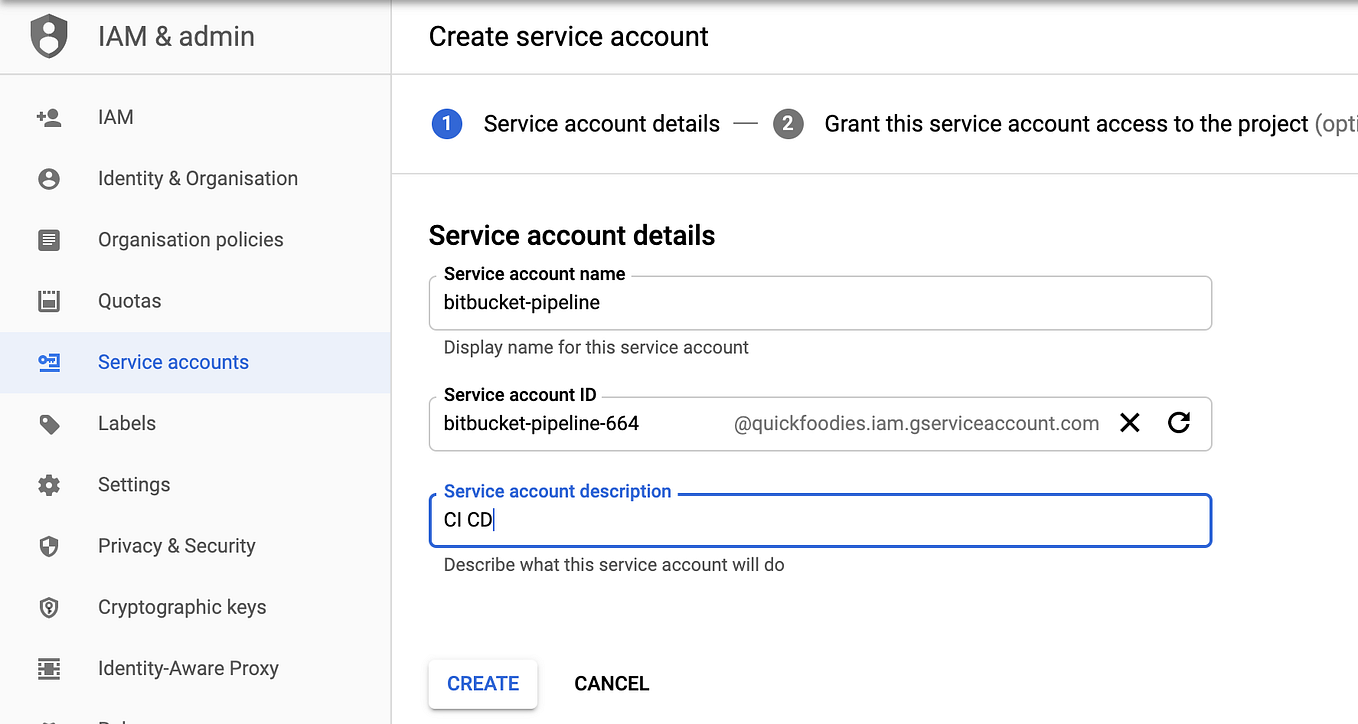The height and width of the screenshot is (724, 1358).
Task: Click the Service accounts key icon
Action: click(49, 362)
